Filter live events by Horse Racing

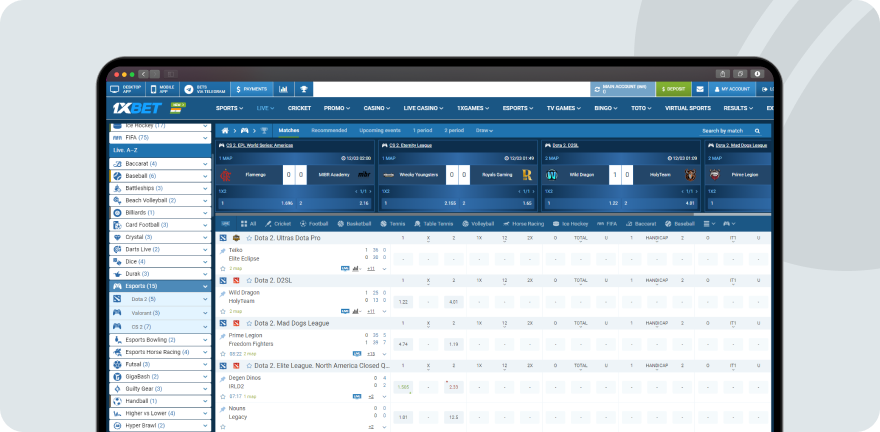tap(524, 223)
